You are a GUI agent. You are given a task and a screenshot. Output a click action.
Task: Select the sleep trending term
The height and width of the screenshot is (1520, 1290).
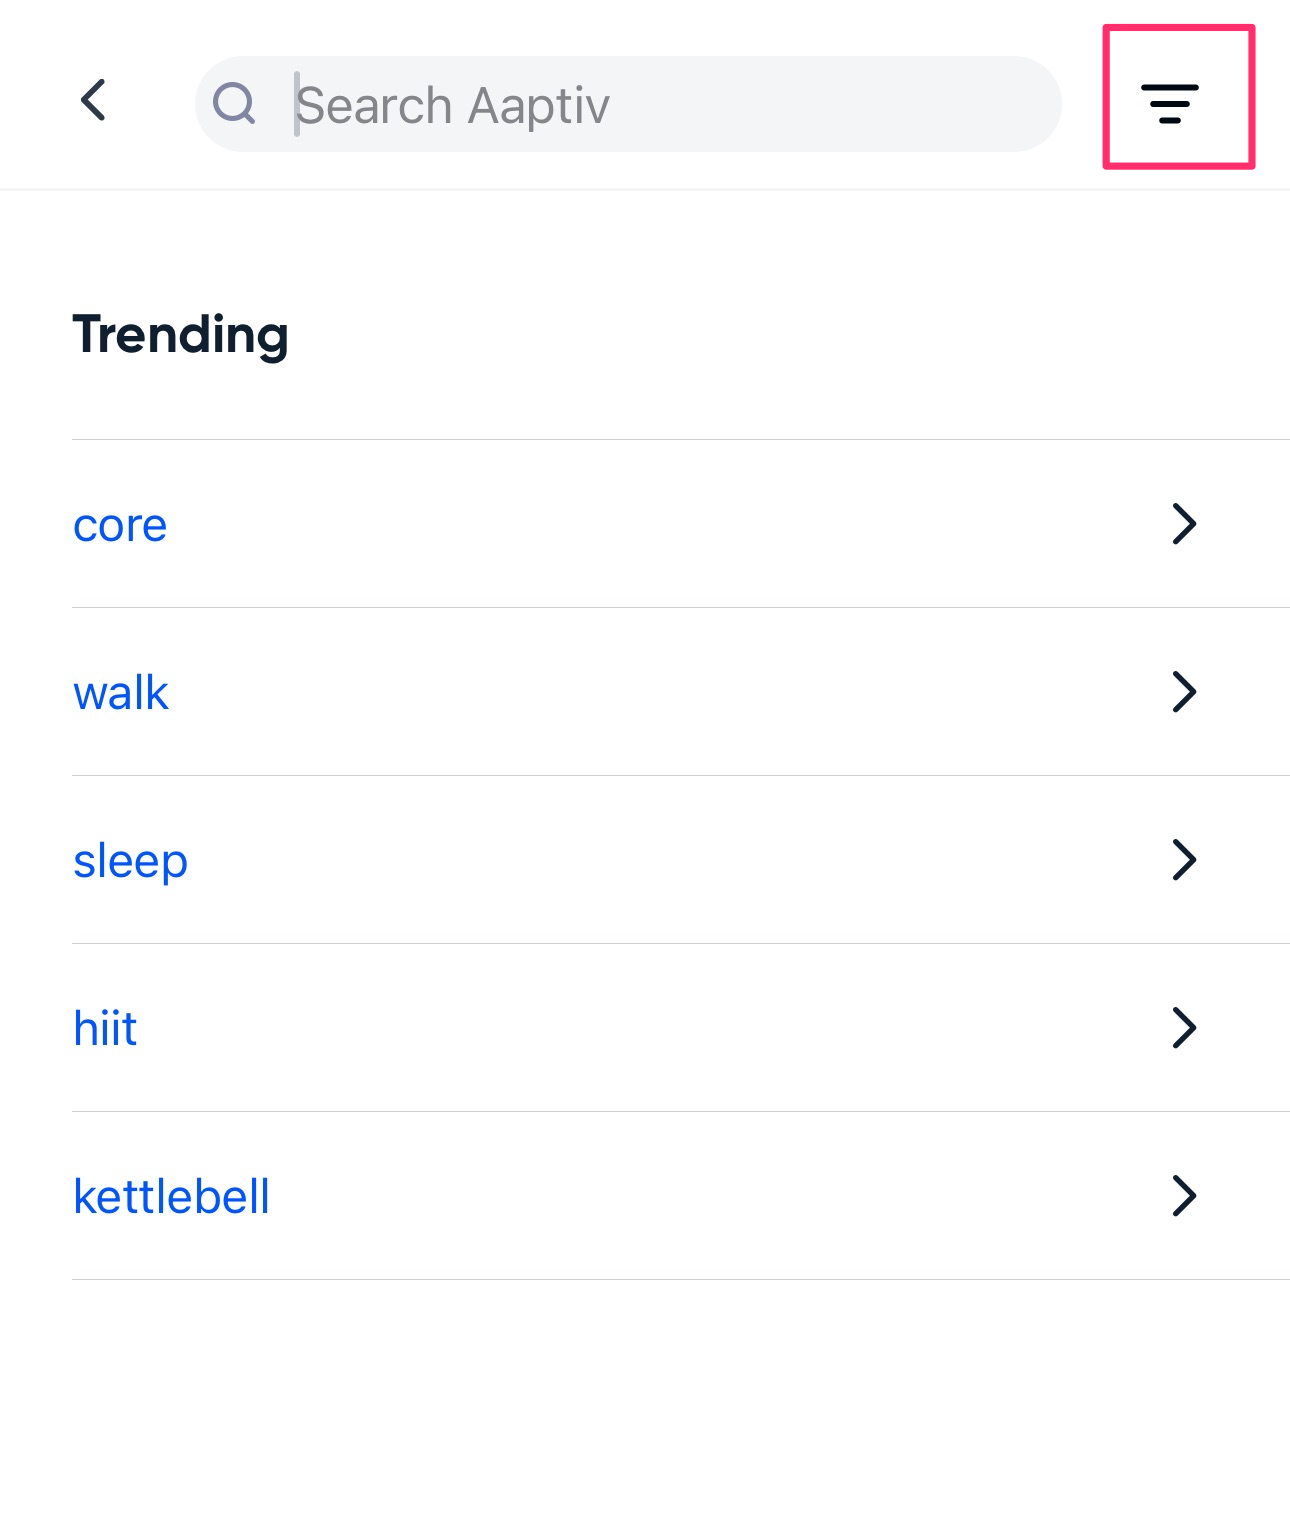tap(130, 861)
